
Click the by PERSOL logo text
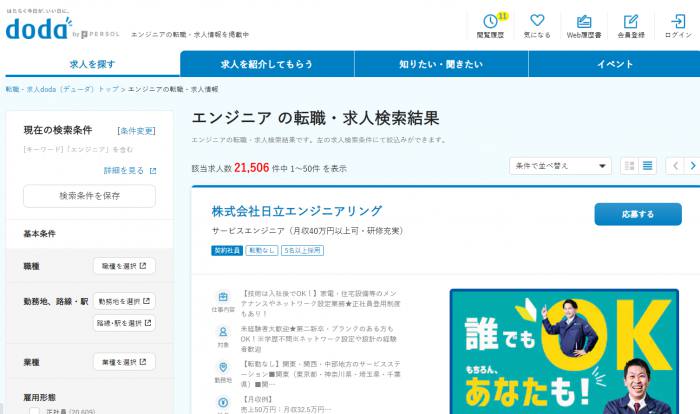(x=96, y=34)
